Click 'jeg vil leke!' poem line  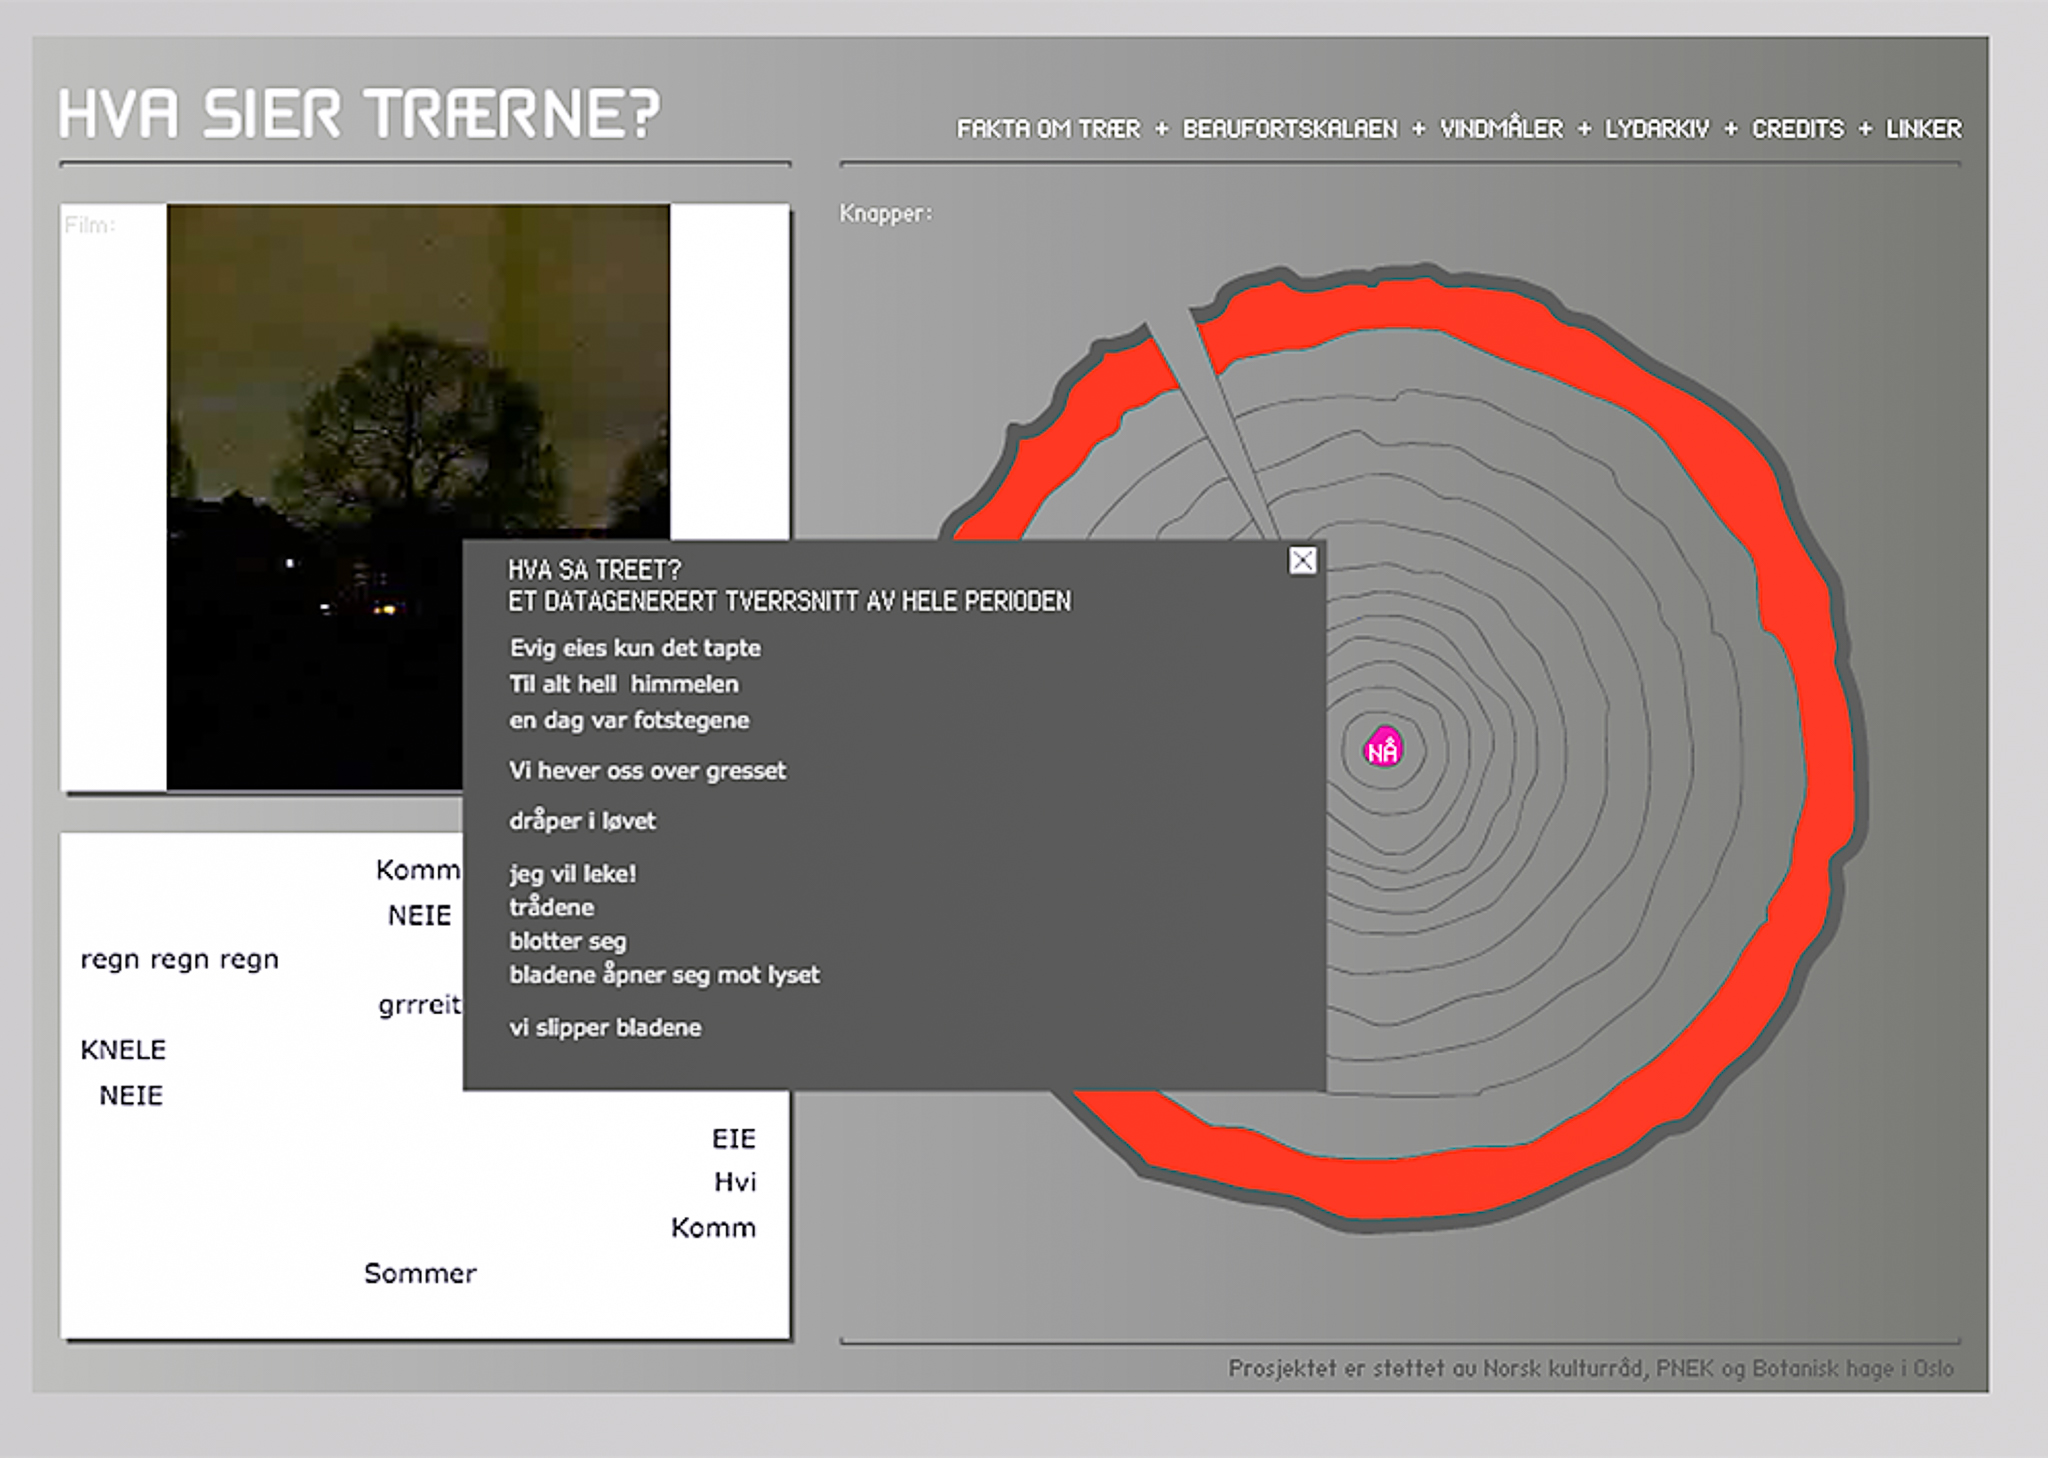tap(572, 874)
